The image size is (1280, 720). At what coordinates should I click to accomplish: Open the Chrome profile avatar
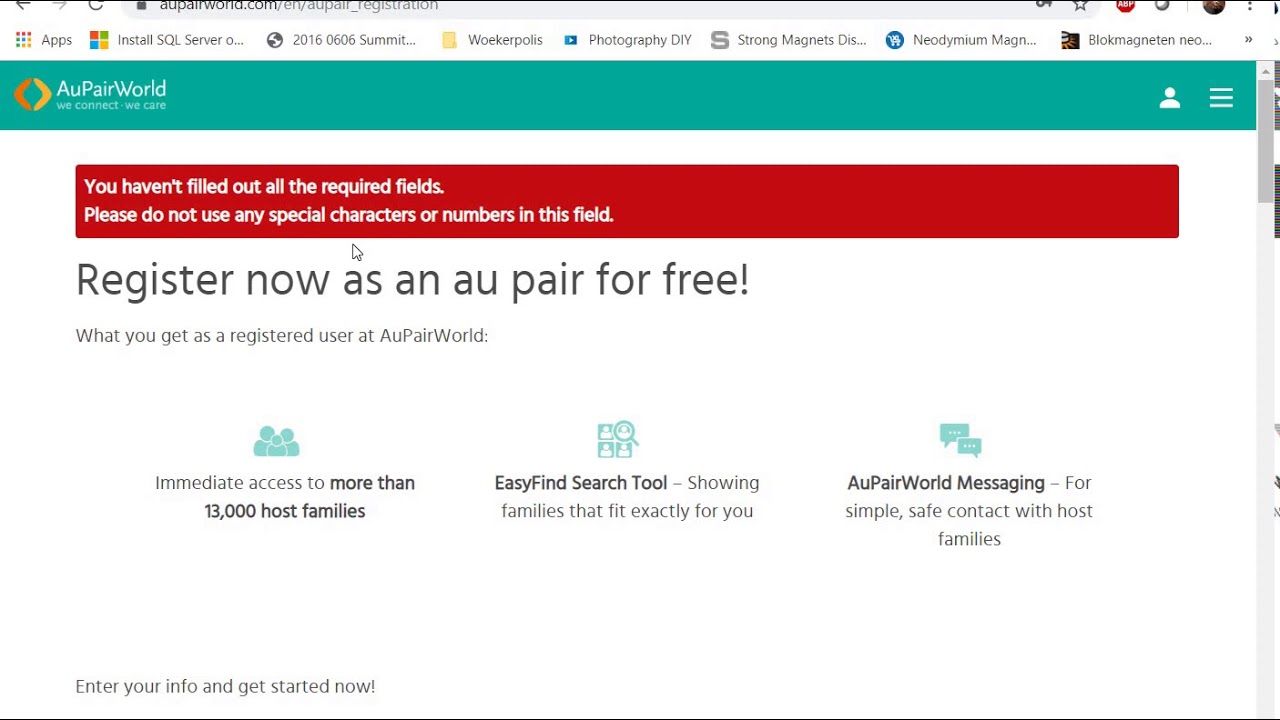coord(1214,5)
